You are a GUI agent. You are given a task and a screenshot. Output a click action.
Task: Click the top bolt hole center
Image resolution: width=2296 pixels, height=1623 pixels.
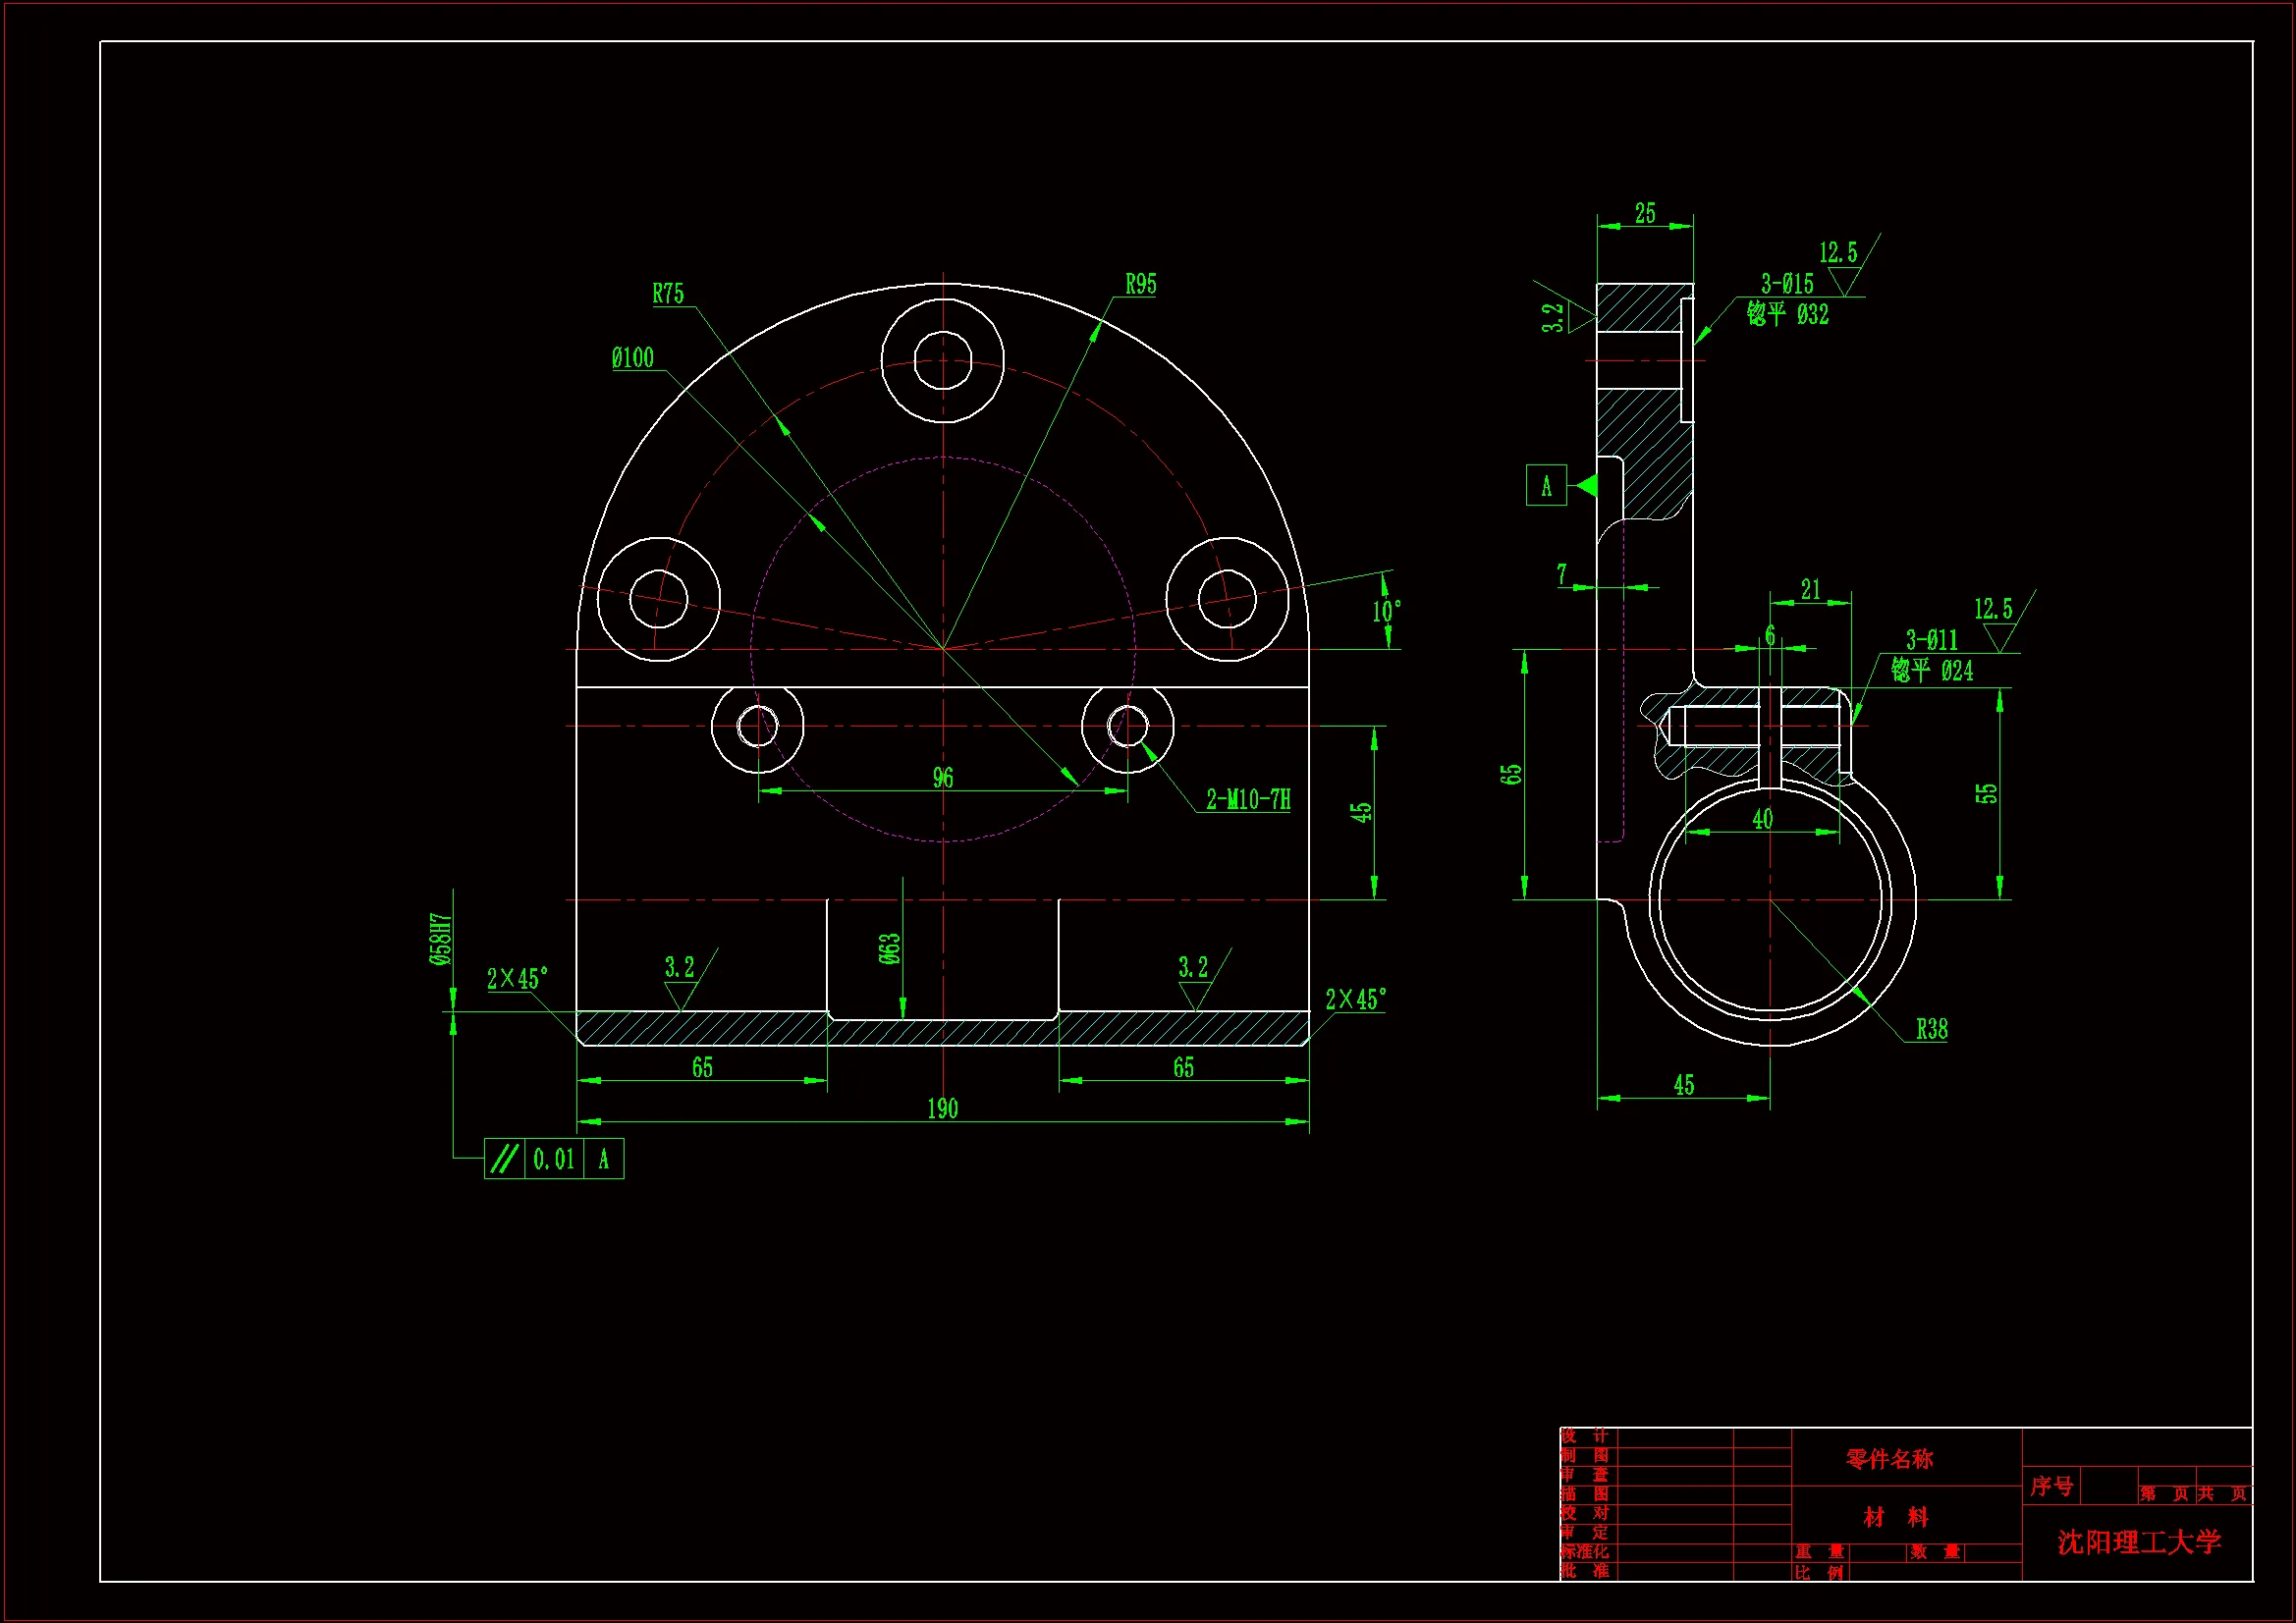(943, 360)
